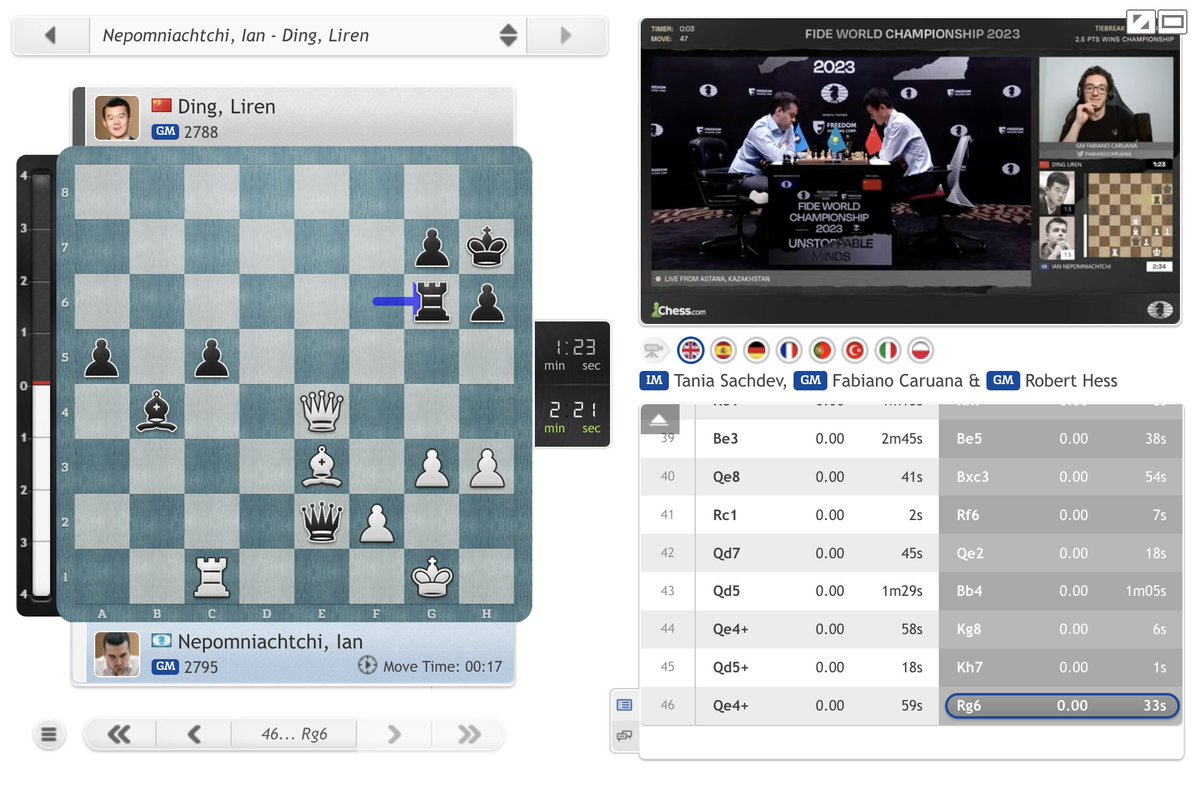The height and width of the screenshot is (787, 1200).
Task: Click the black king on h7
Action: point(487,246)
